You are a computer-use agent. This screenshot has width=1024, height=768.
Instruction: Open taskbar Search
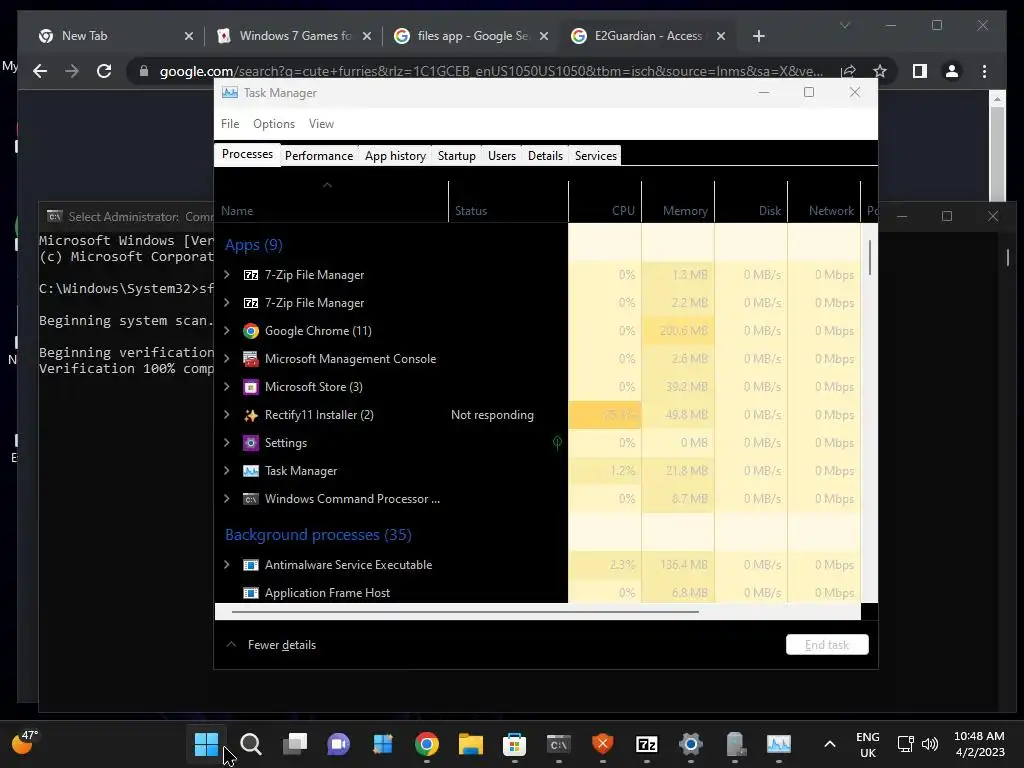251,744
